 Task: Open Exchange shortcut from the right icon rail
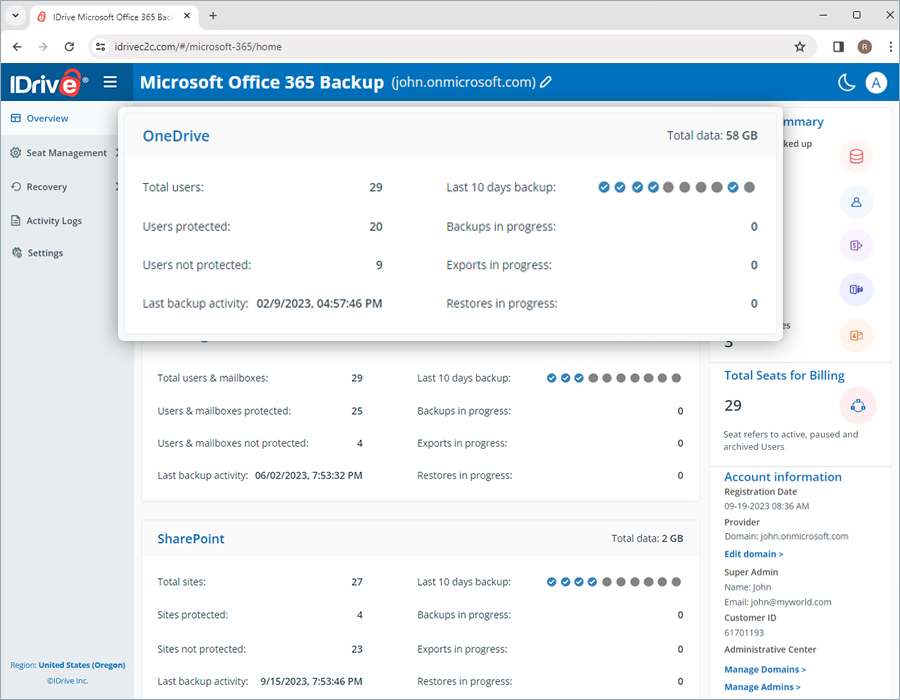coord(856,156)
